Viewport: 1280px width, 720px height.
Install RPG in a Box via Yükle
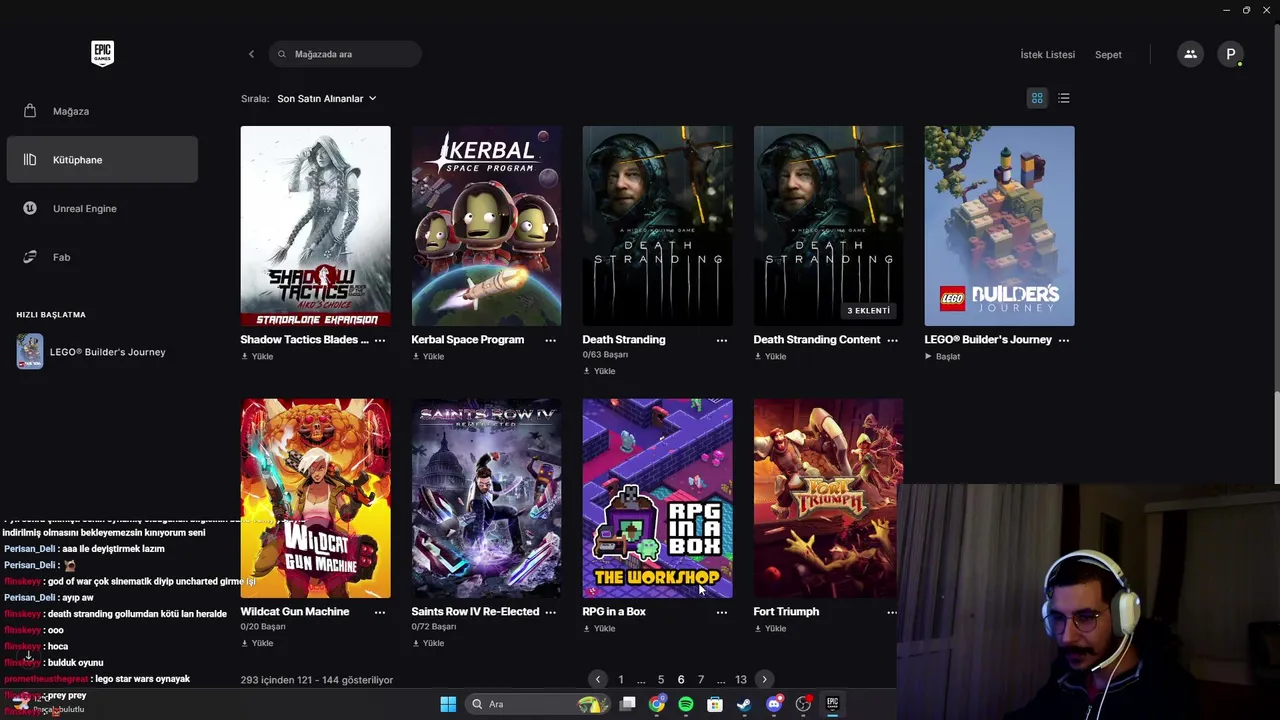tap(599, 629)
